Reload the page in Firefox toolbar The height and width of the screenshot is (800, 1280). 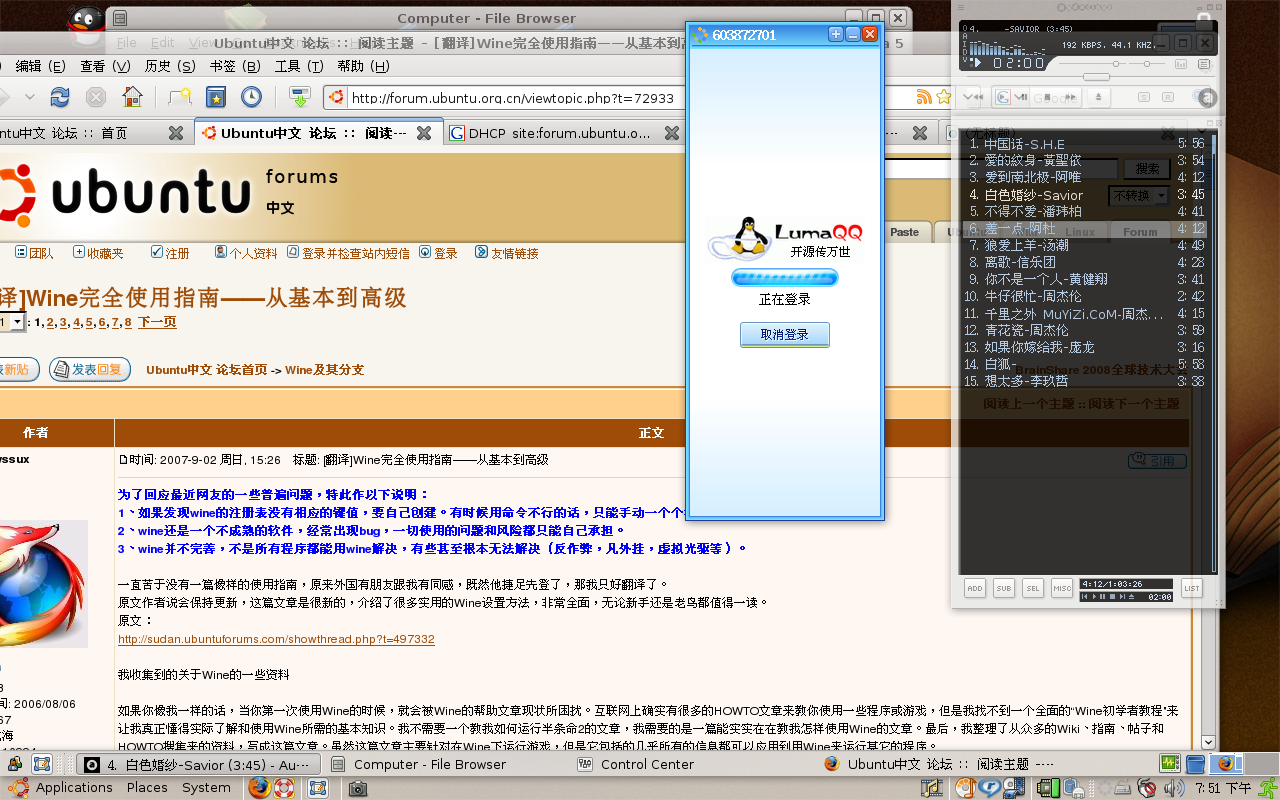[x=60, y=97]
